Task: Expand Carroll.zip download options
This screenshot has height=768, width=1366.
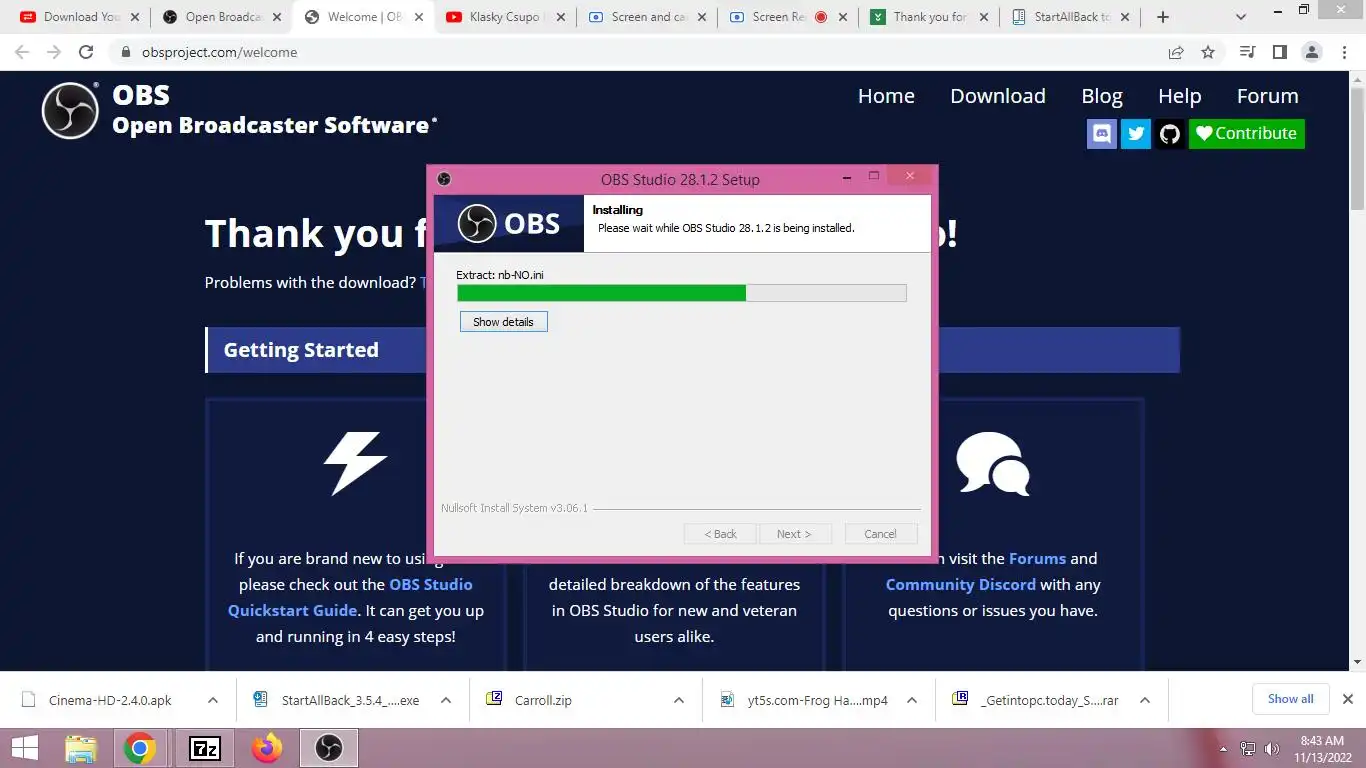Action: point(679,700)
